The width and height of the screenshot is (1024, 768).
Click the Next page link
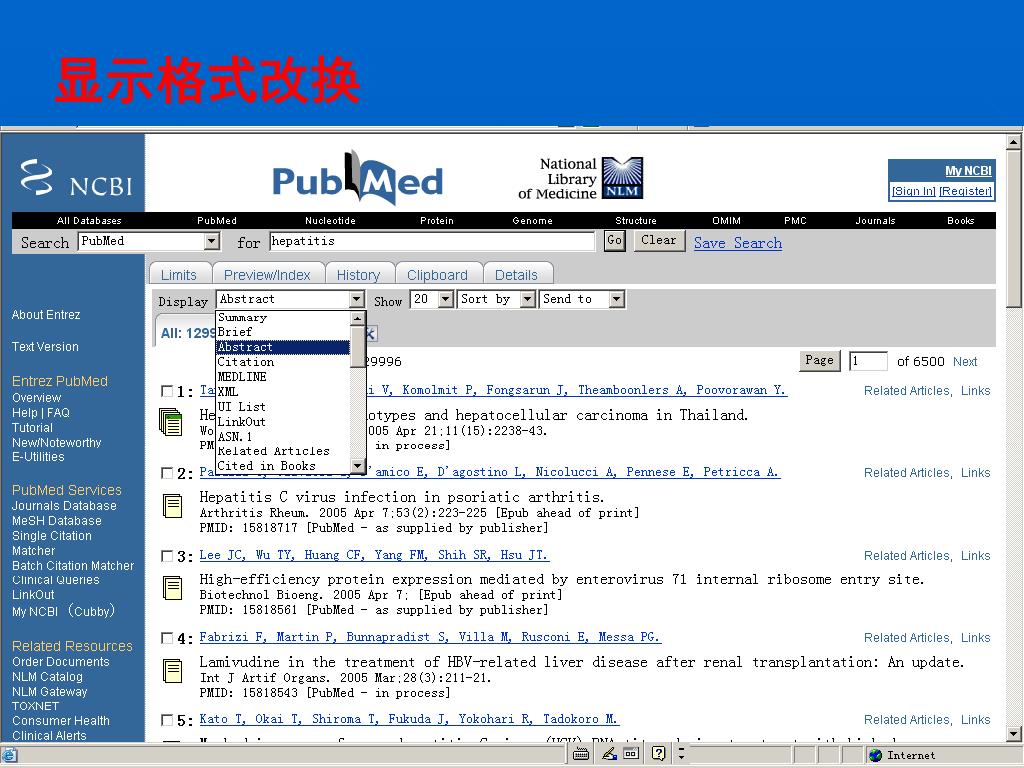(965, 362)
